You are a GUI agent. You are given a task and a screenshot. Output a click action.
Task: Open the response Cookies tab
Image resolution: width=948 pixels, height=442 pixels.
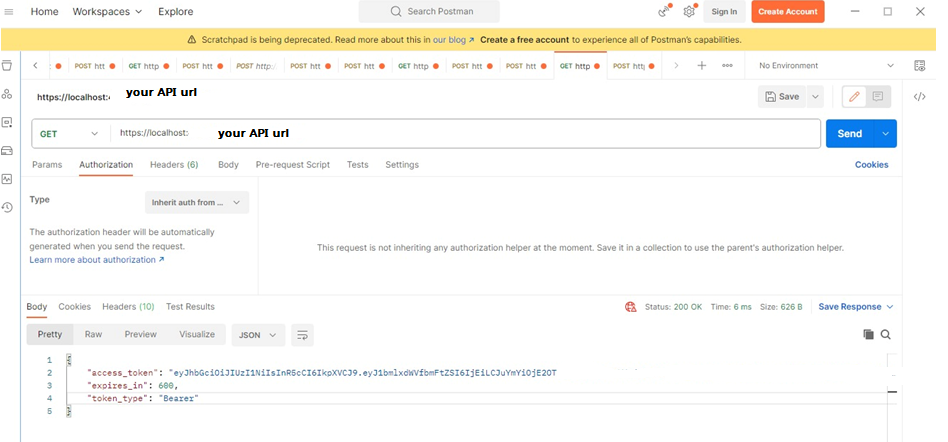pyautogui.click(x=74, y=307)
